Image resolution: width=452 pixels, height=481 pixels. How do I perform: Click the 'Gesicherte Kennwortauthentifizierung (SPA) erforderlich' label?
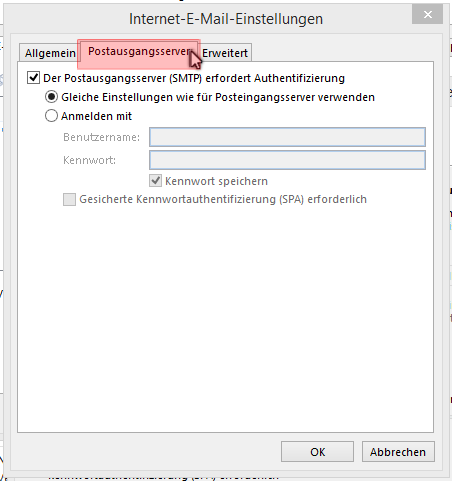pos(223,199)
